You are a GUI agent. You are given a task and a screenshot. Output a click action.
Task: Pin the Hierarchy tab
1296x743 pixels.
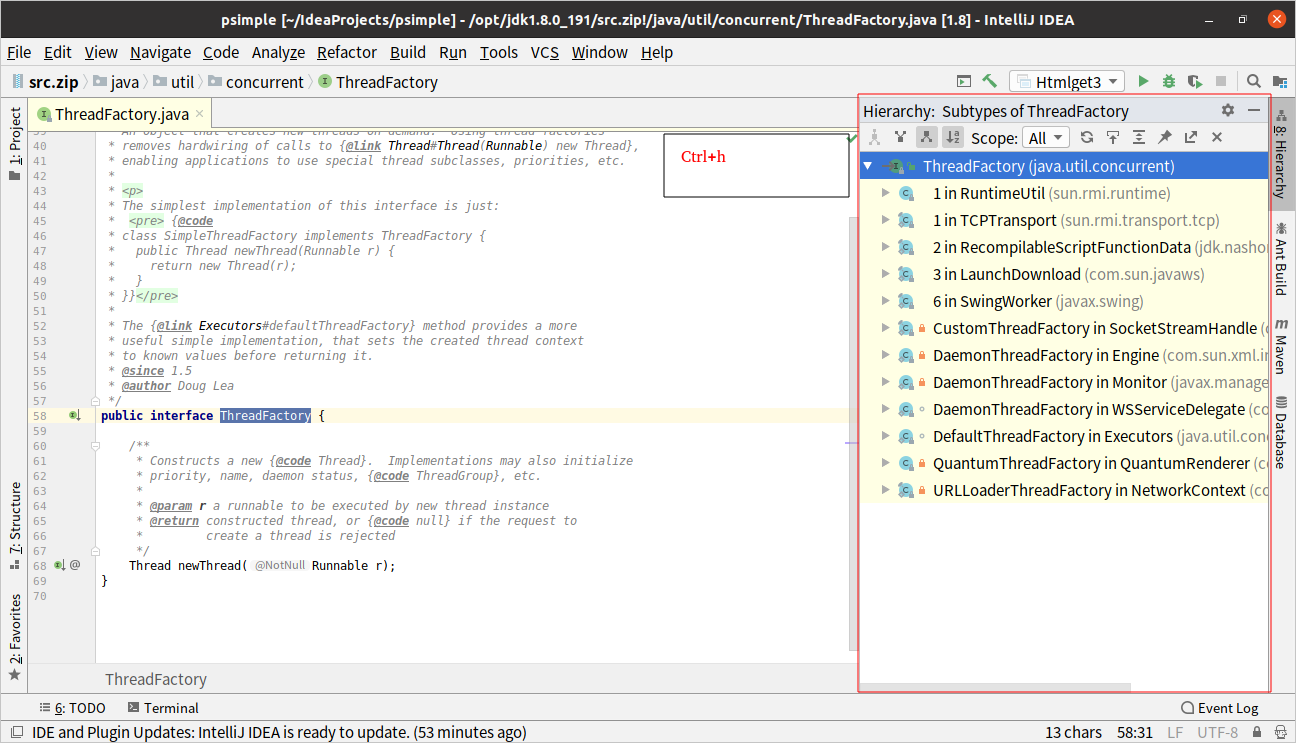click(1165, 138)
